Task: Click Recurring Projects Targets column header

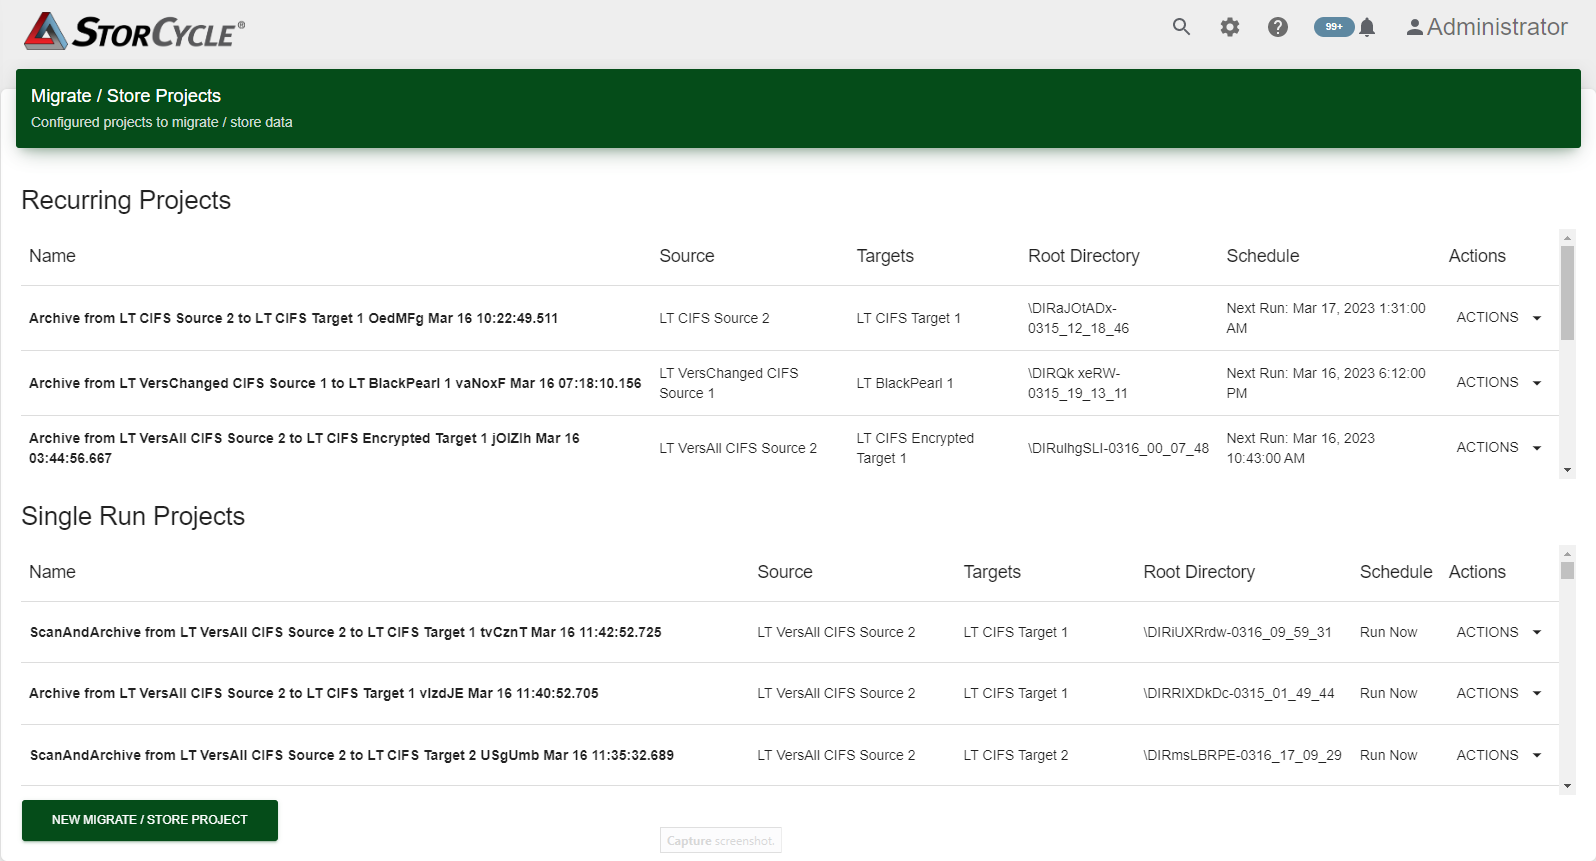Action: [x=885, y=256]
